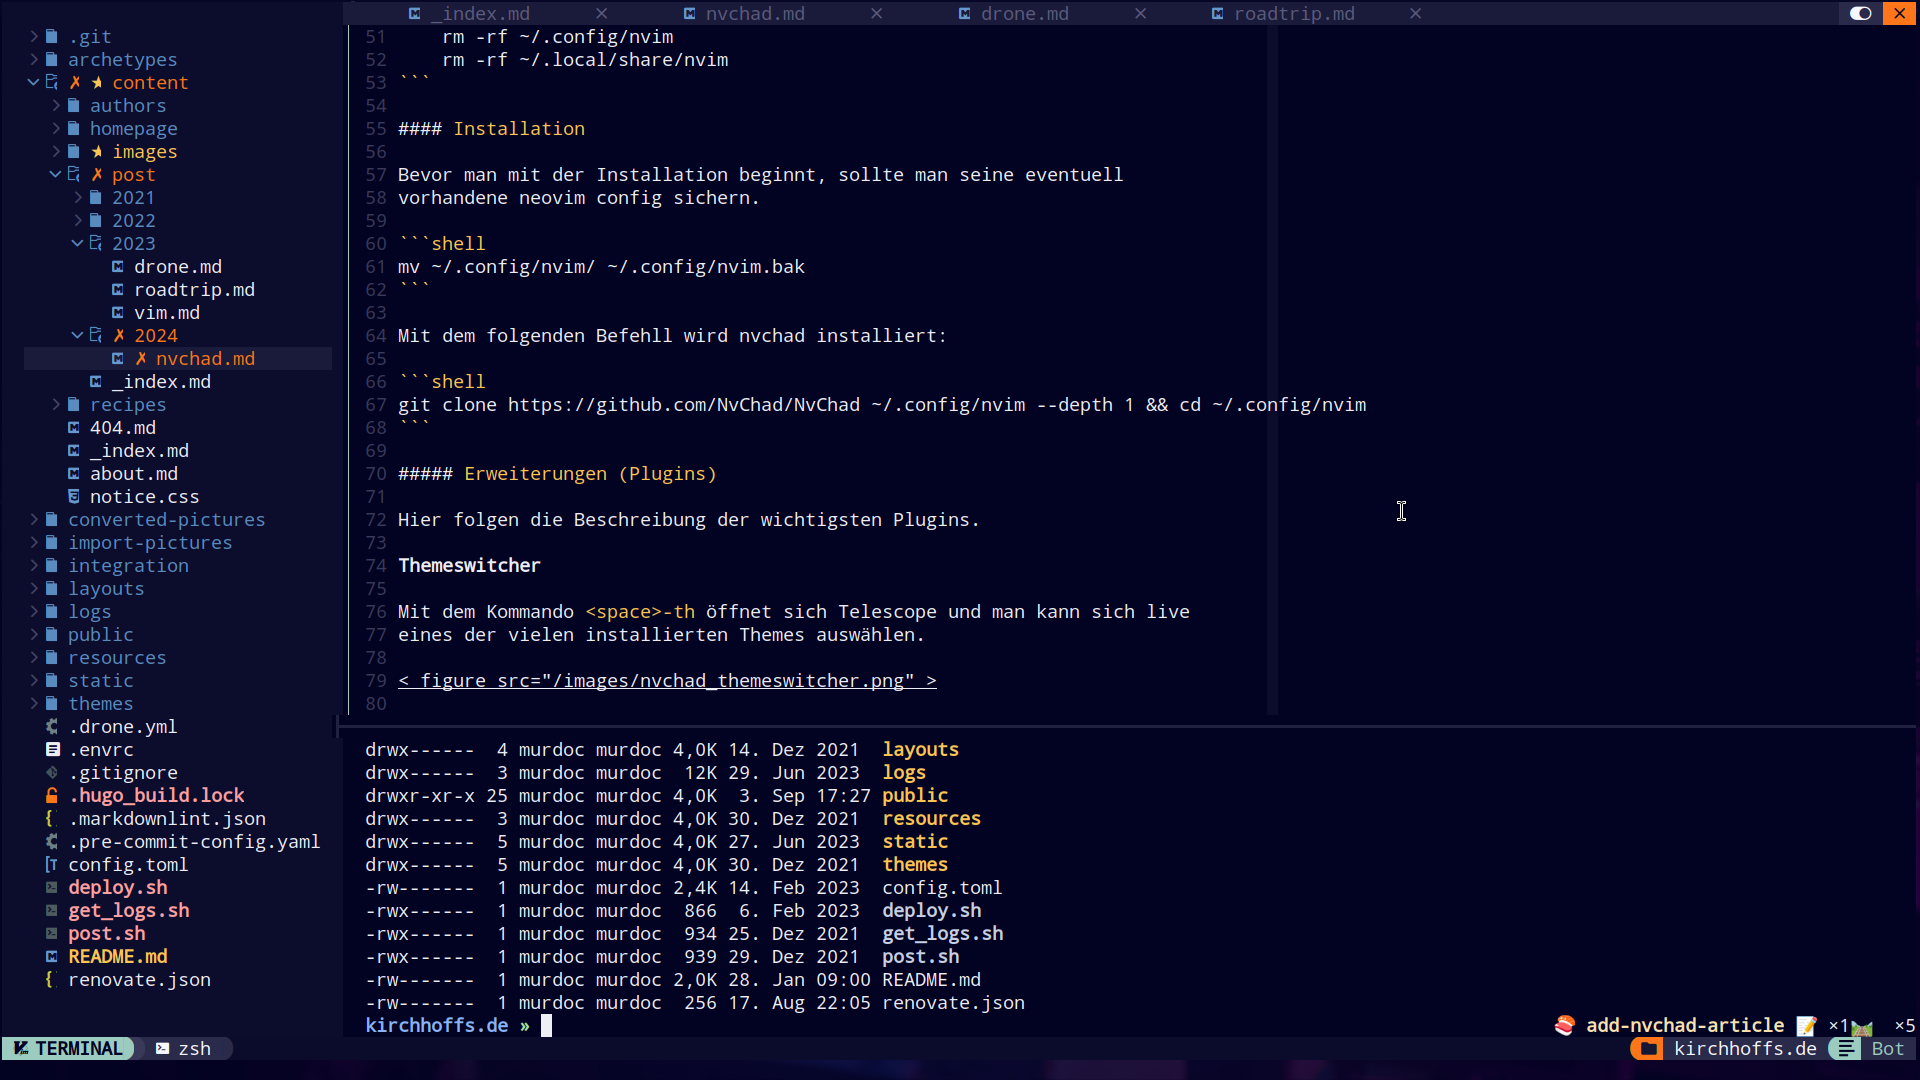1920x1080 pixels.
Task: Click the deploy.sh script icon
Action: point(52,887)
